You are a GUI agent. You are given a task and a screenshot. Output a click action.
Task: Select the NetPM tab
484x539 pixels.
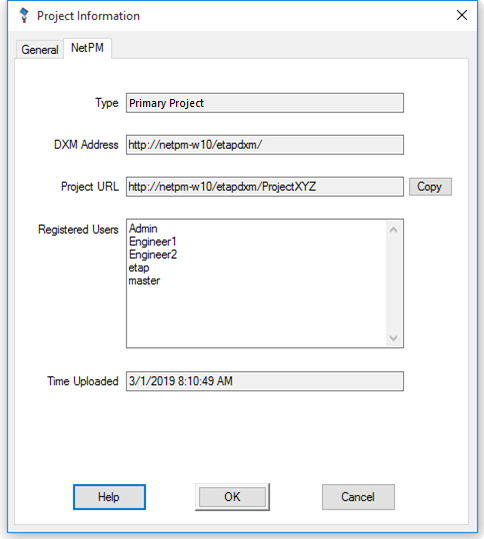[87, 48]
